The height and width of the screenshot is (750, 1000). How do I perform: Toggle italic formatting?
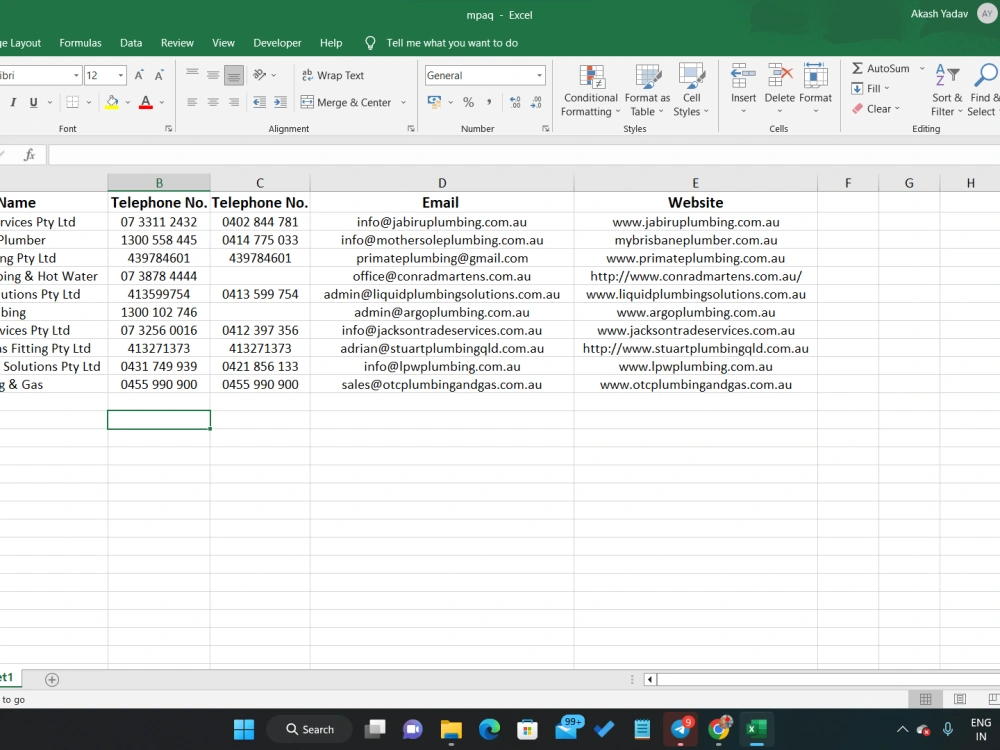click(13, 102)
